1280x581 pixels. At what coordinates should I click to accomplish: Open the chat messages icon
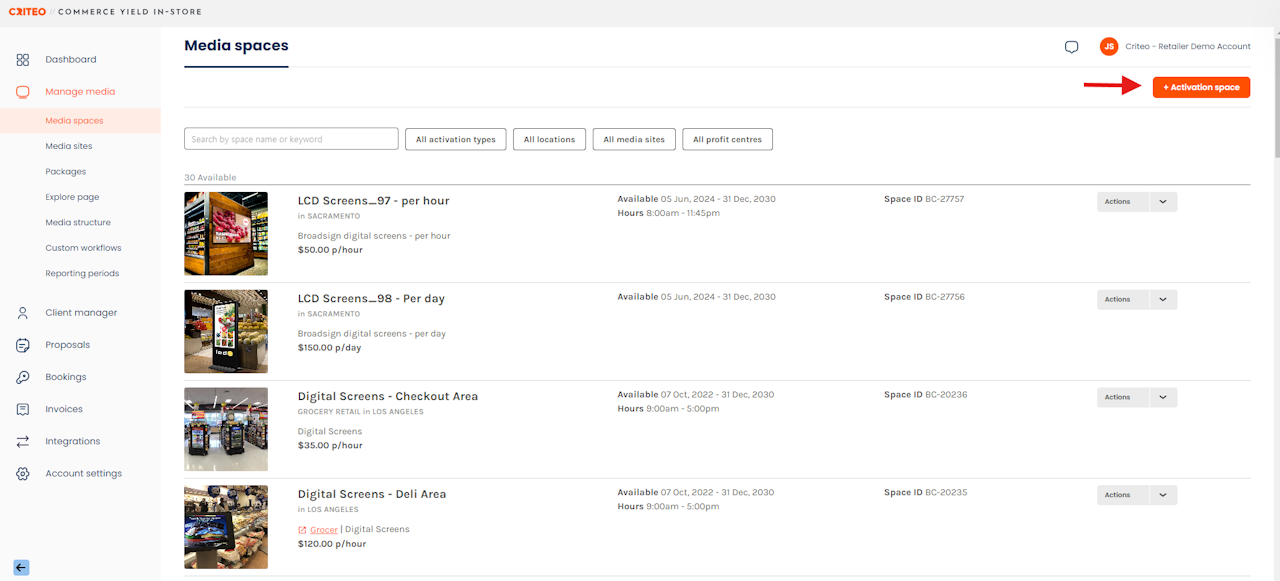pyautogui.click(x=1071, y=47)
